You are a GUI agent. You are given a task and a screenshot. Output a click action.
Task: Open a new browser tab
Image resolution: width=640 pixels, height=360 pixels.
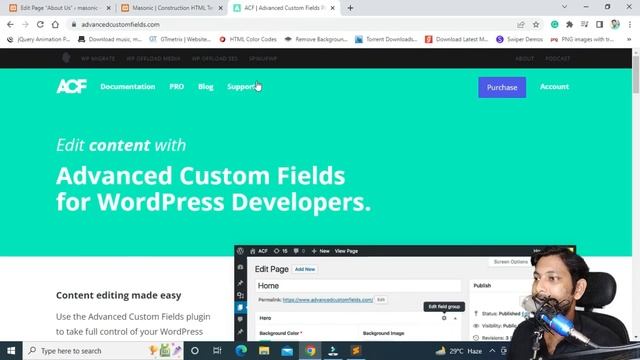(350, 8)
